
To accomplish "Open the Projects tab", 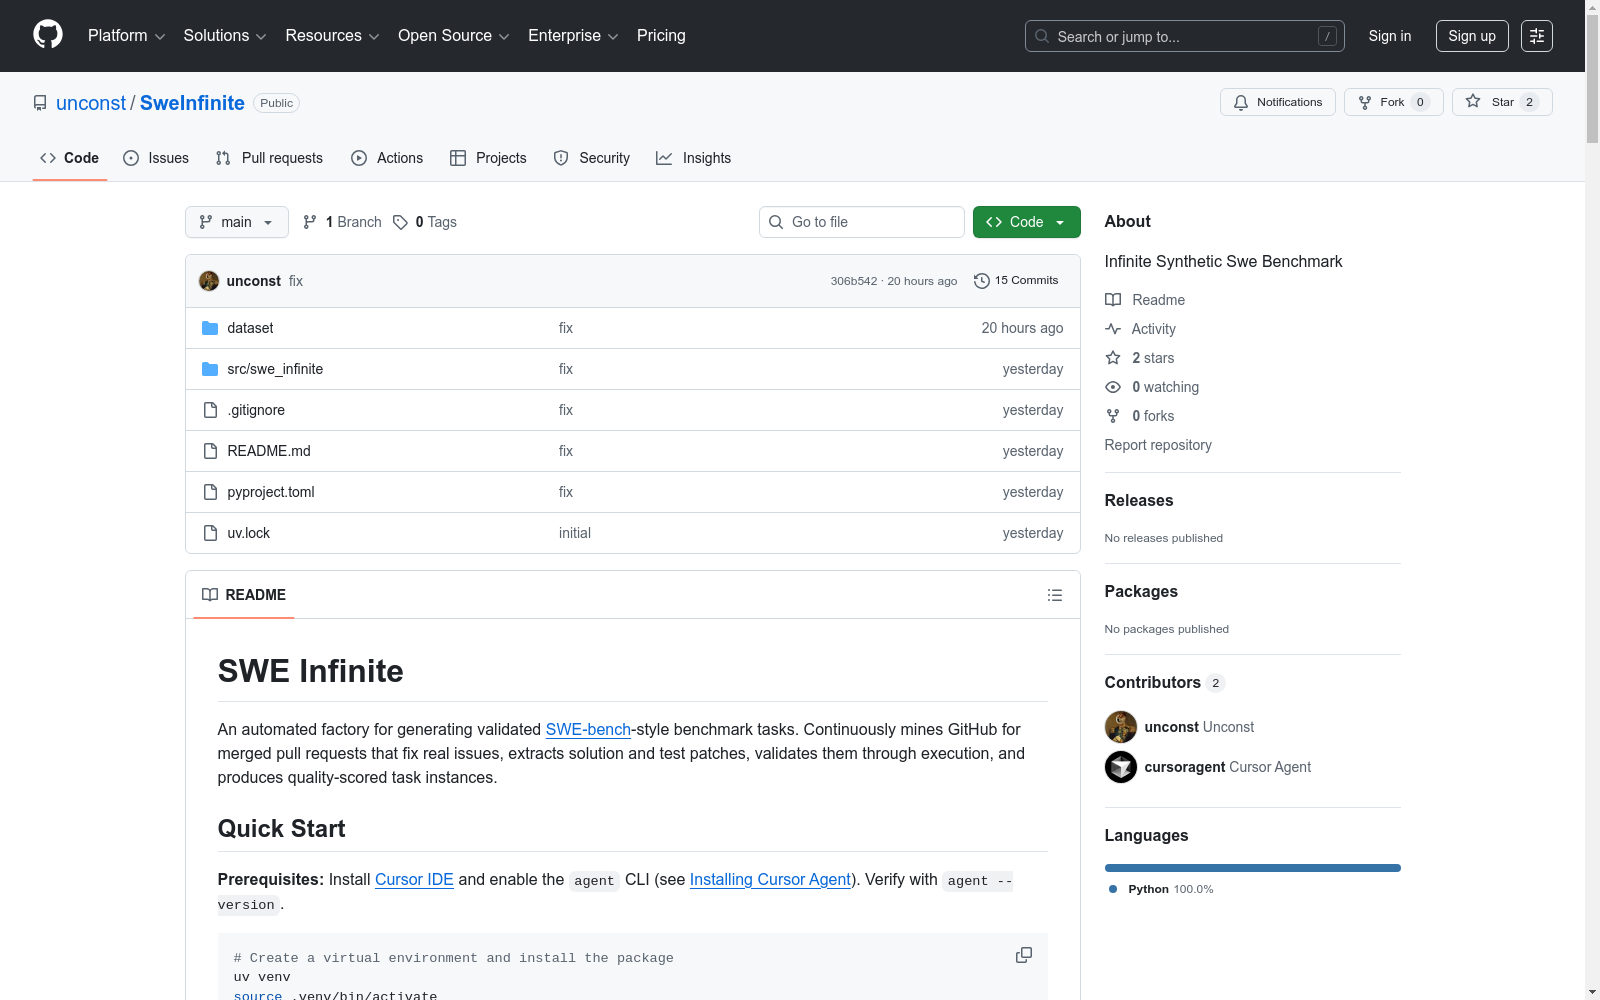I will coord(488,158).
